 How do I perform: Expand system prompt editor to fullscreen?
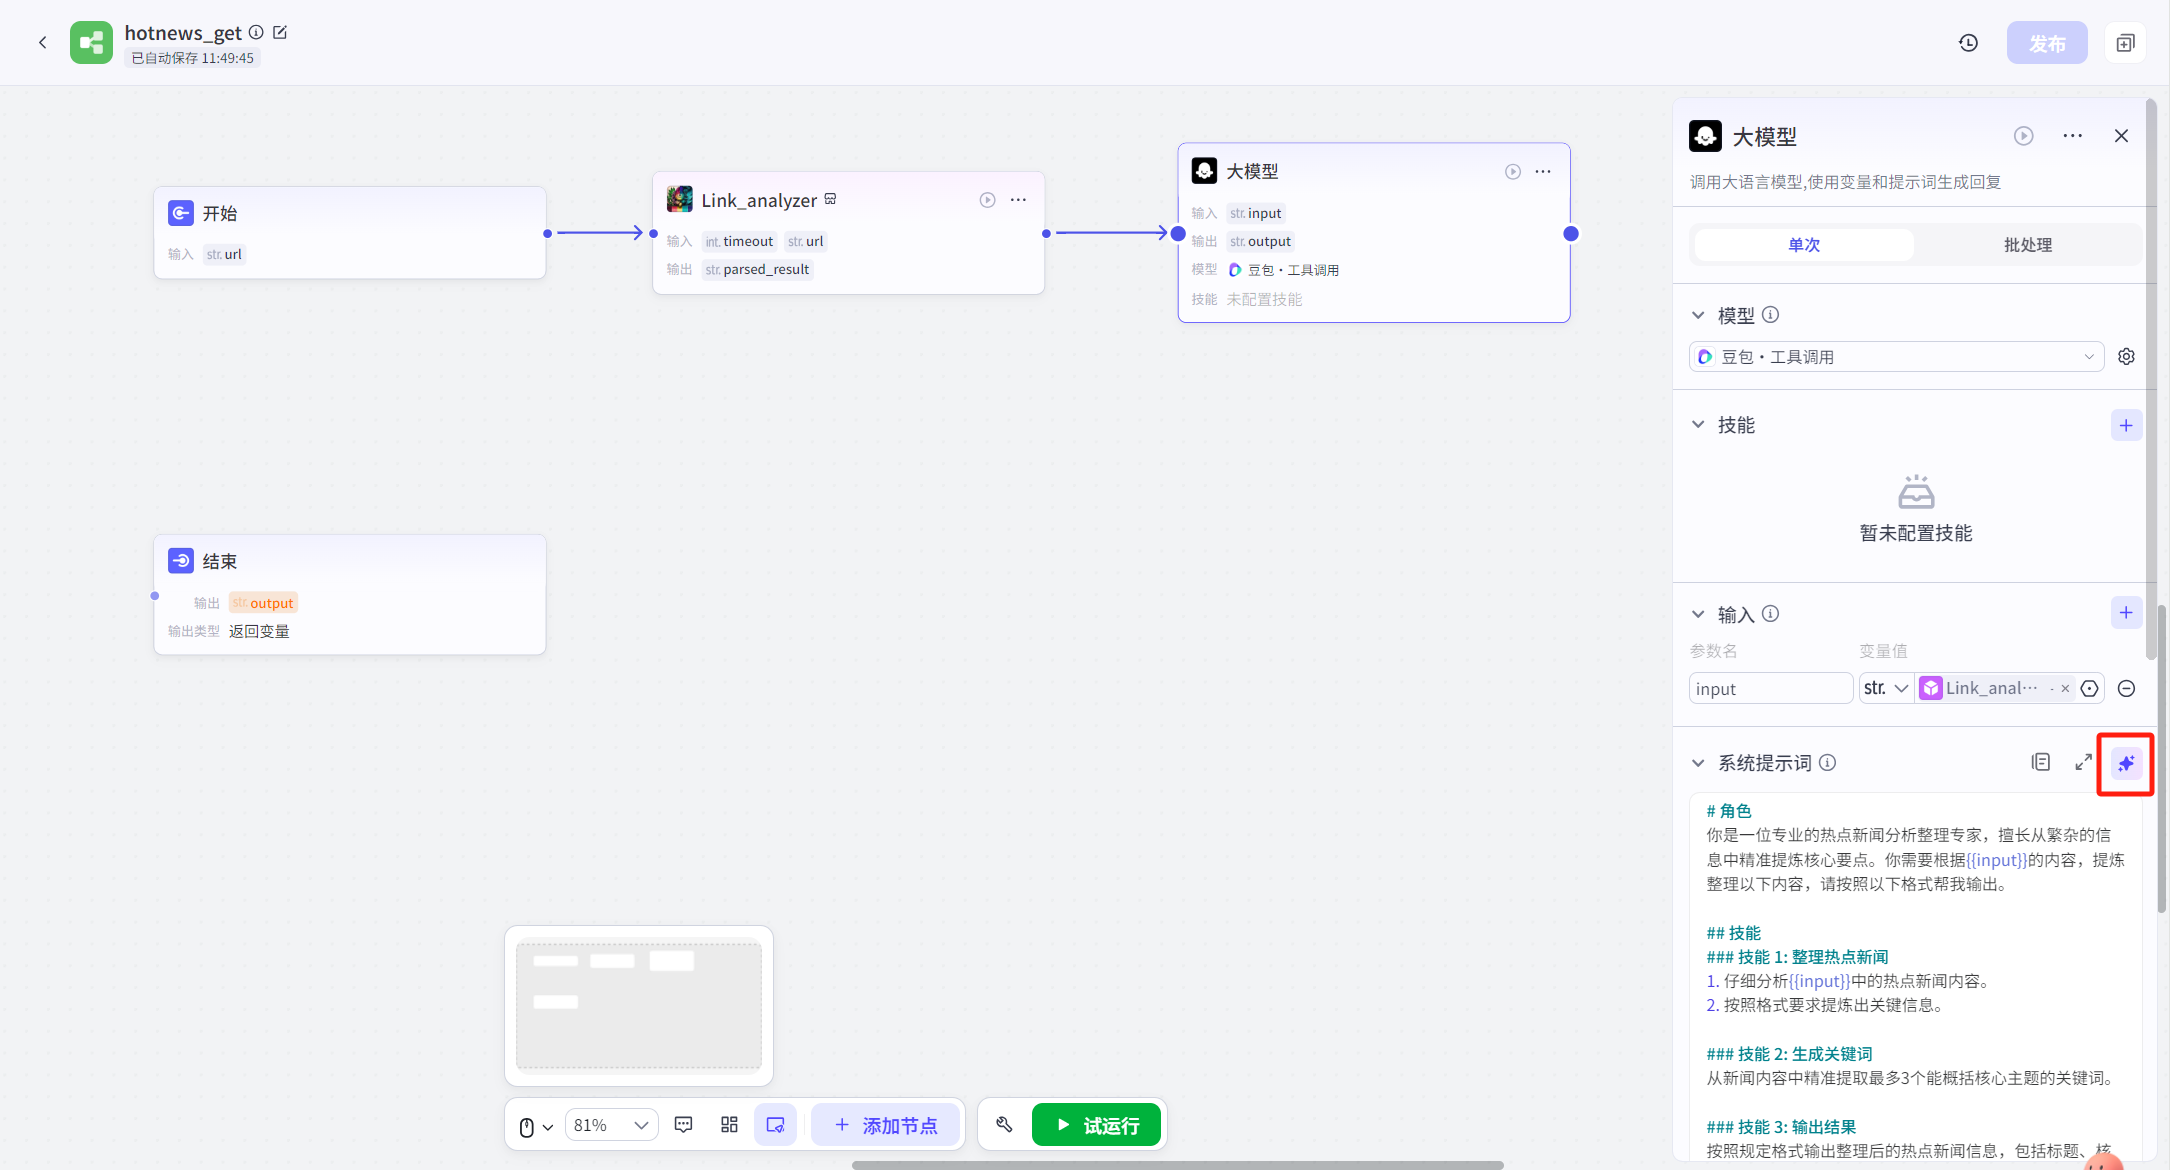pos(2083,763)
